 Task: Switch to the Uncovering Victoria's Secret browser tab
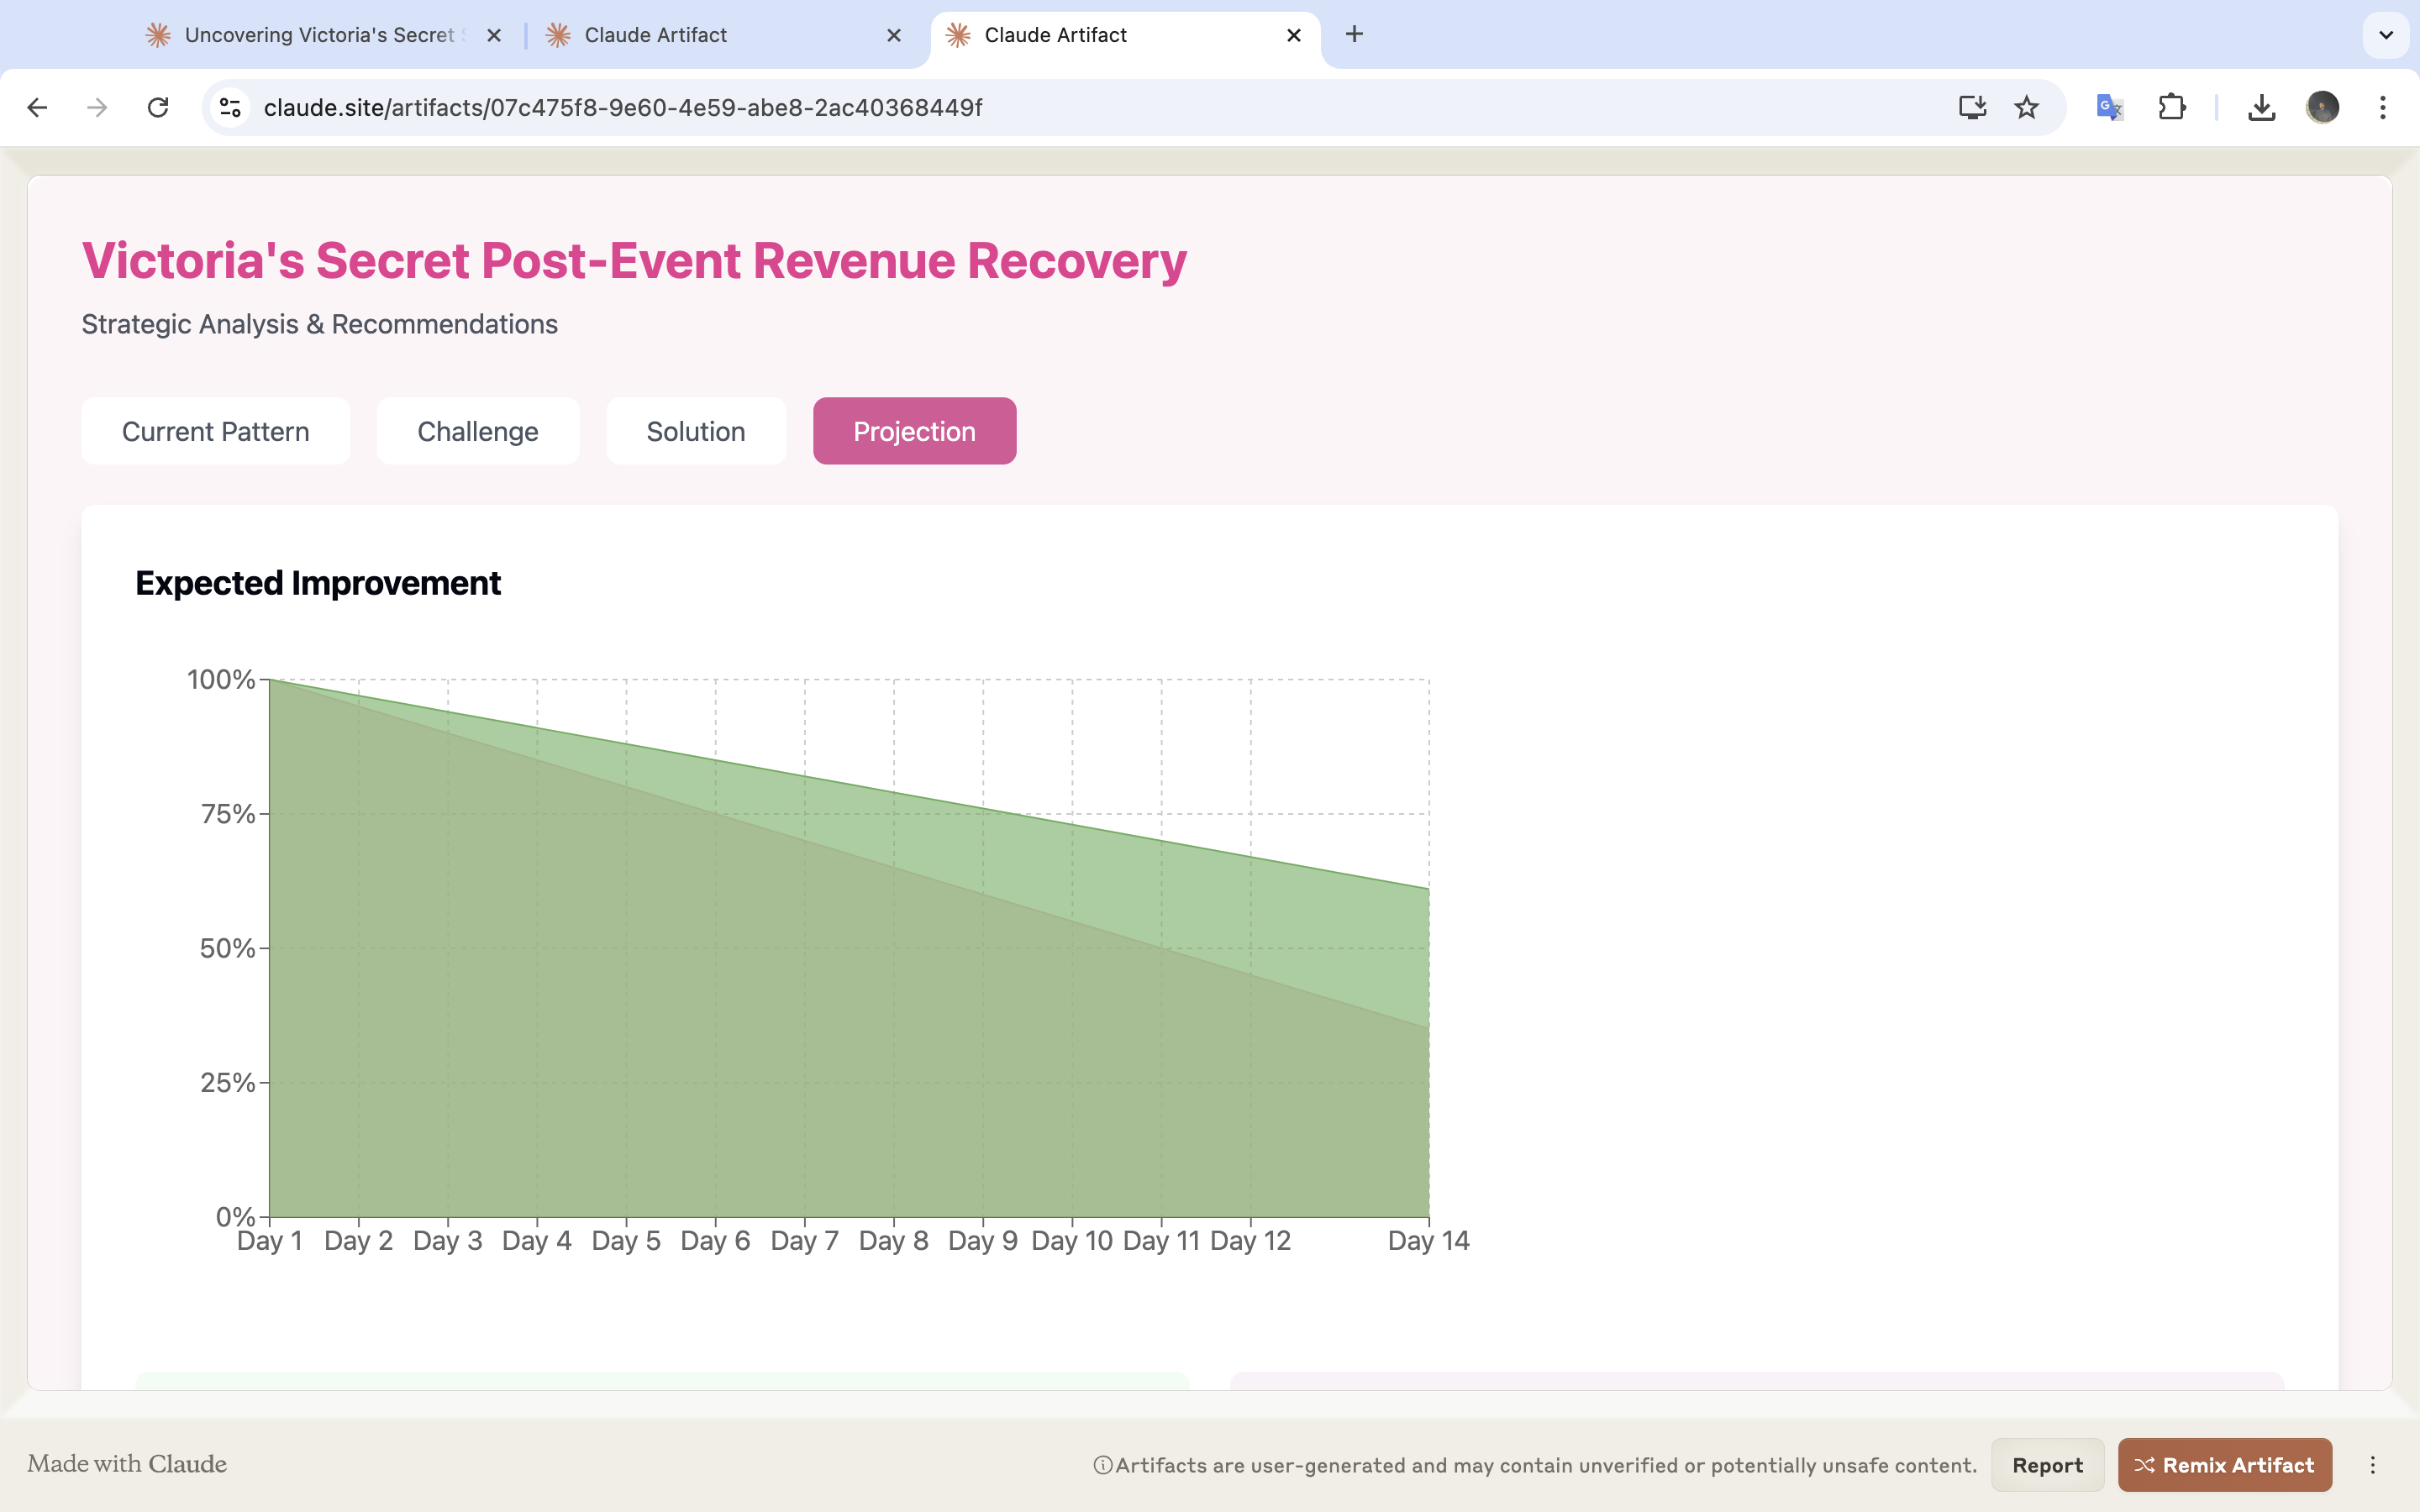pos(318,35)
